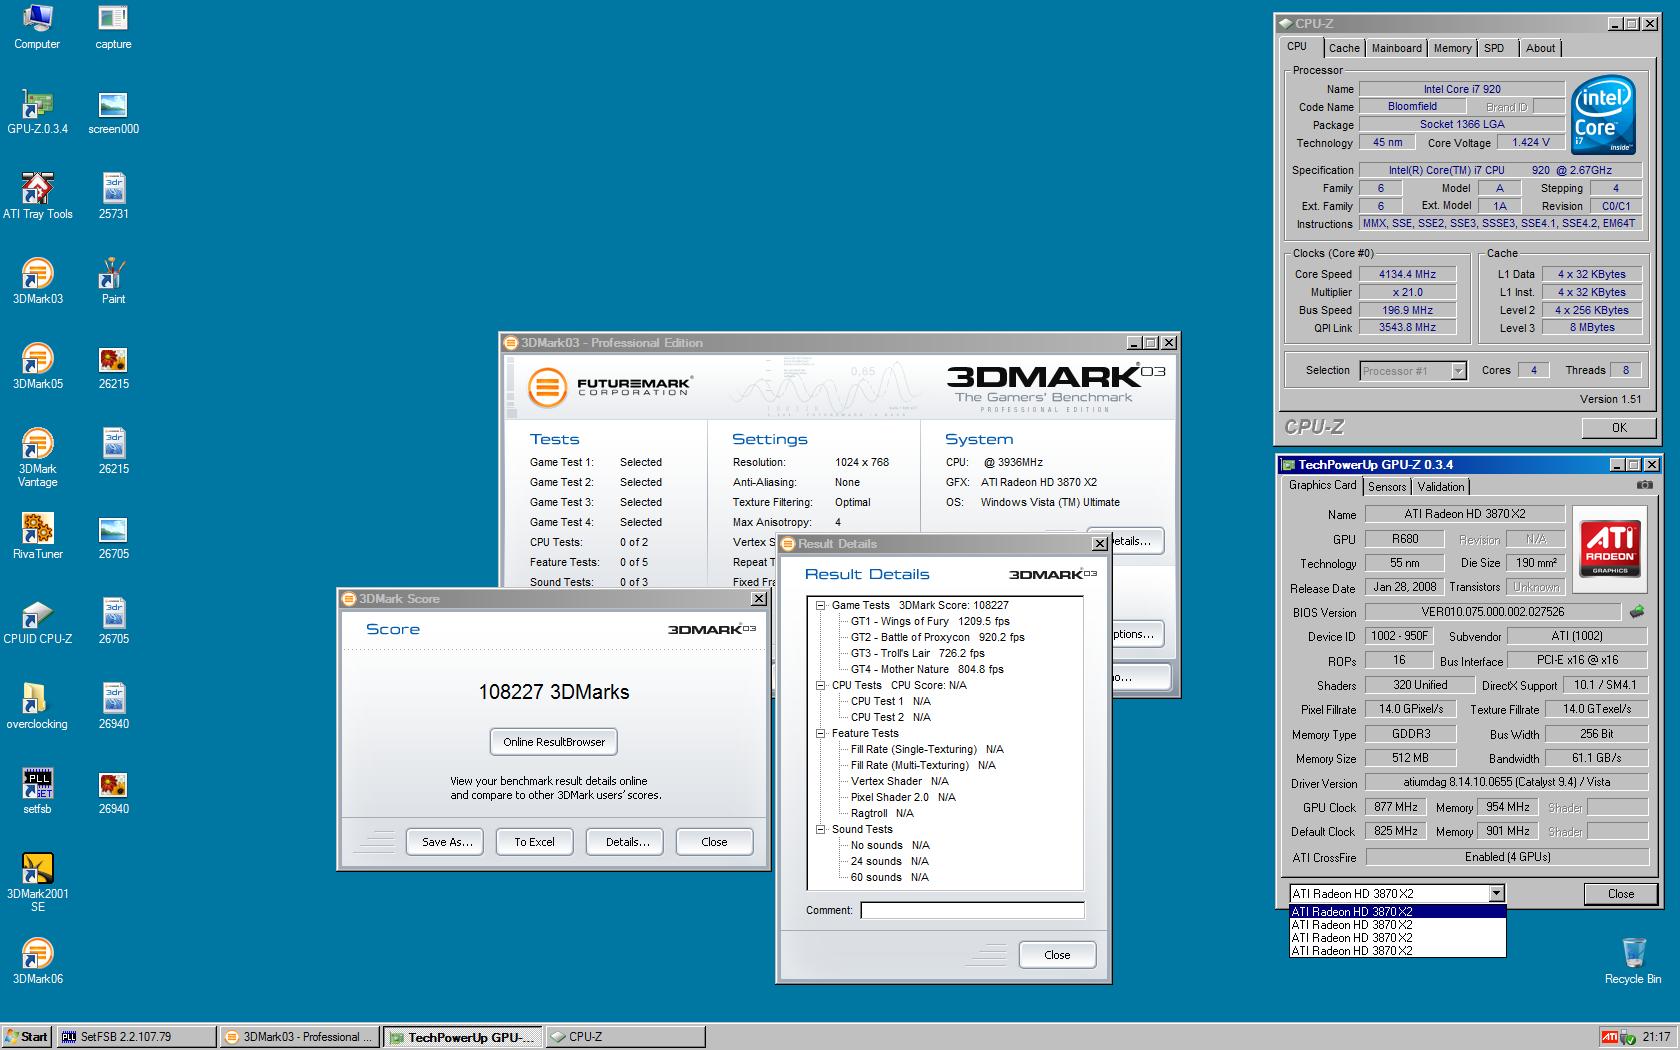Open the 25731 result file
Image resolution: width=1680 pixels, height=1050 pixels.
pos(113,196)
